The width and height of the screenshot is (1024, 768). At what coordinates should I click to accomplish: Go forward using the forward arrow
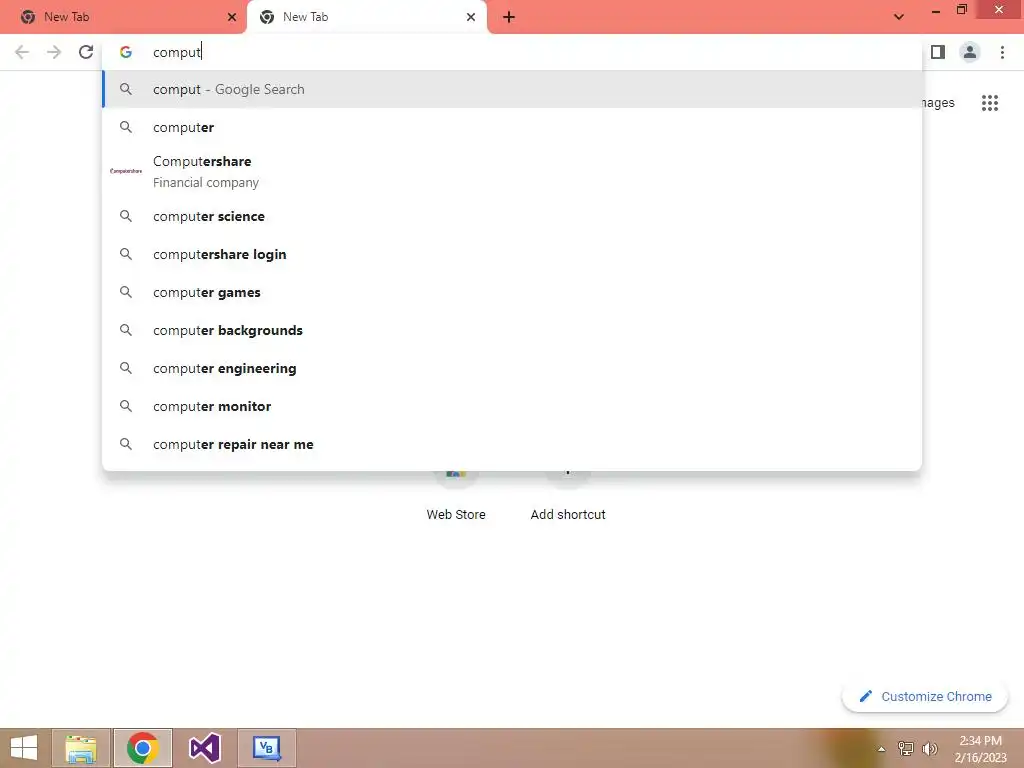pyautogui.click(x=54, y=52)
